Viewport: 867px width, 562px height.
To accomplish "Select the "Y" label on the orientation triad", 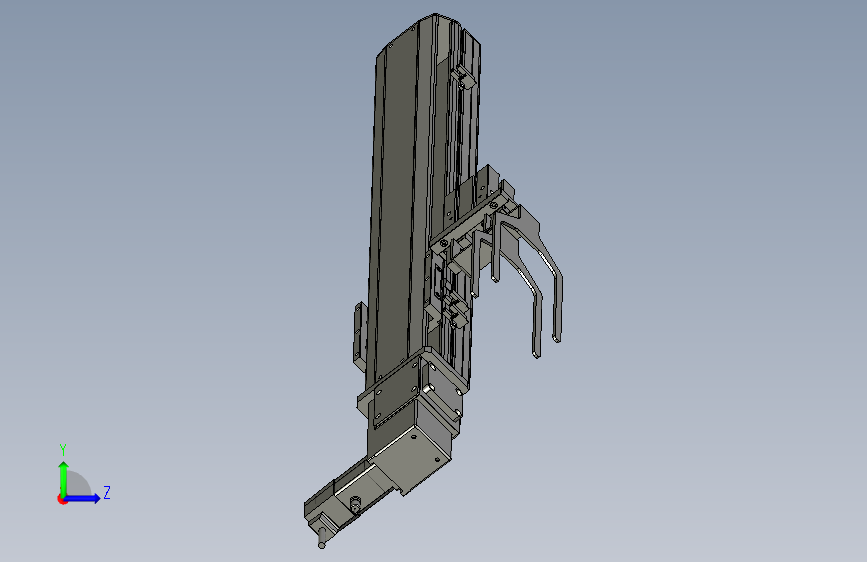I will coord(63,449).
